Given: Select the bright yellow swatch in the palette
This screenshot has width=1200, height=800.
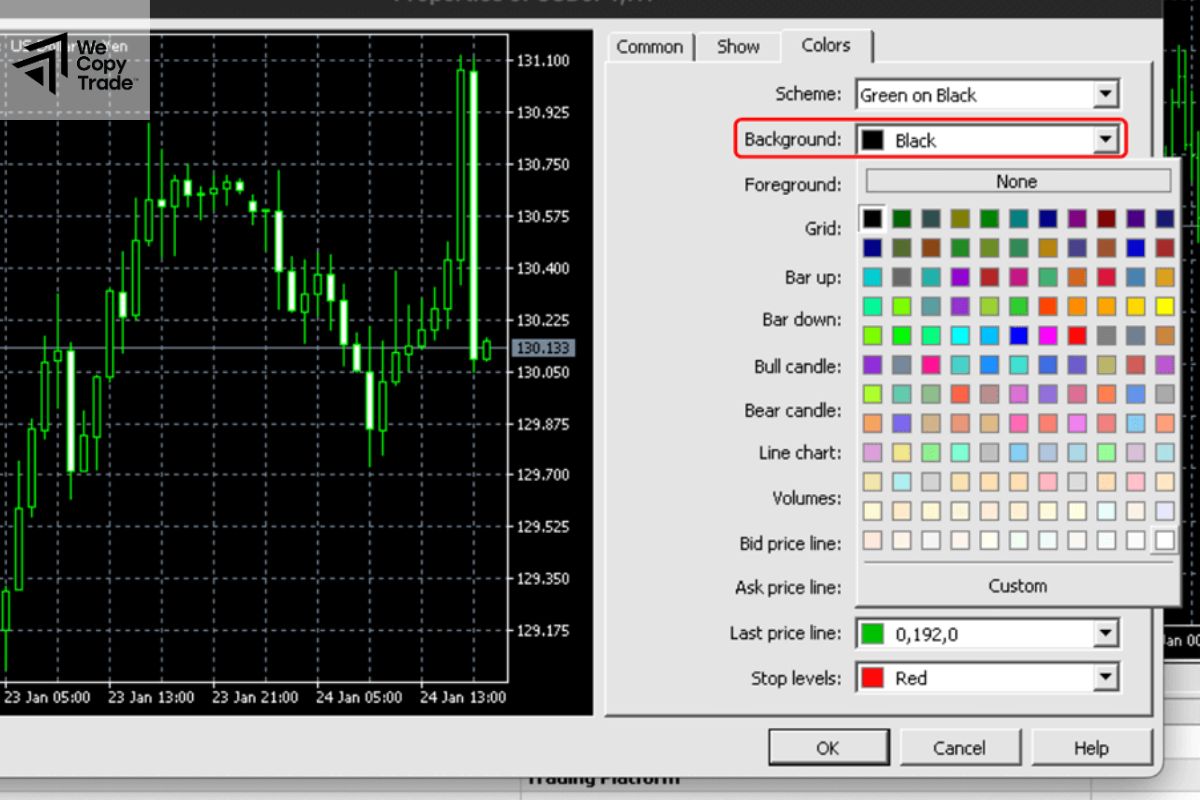Looking at the screenshot, I should pos(1165,307).
